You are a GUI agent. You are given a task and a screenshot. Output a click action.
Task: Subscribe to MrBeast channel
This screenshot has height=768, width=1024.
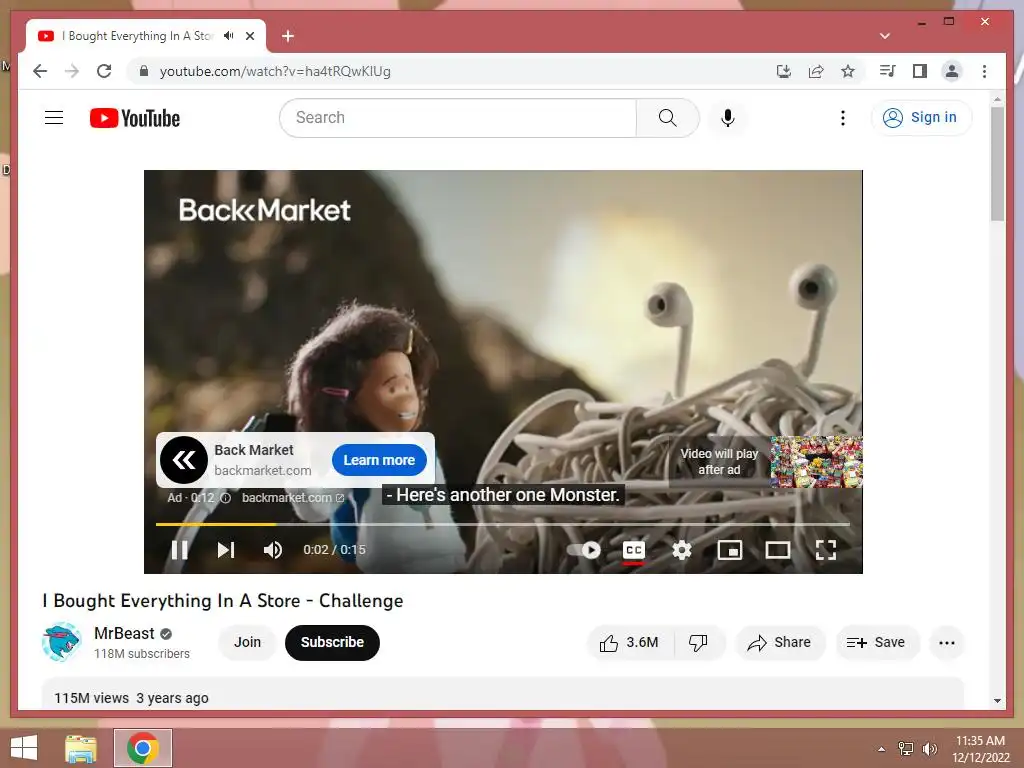click(x=332, y=643)
